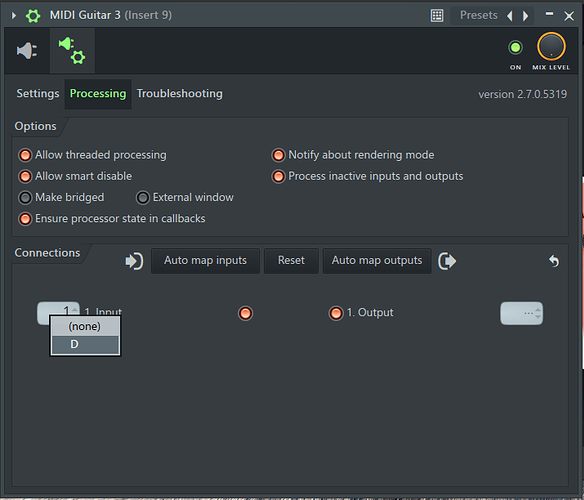This screenshot has width=584, height=500.
Task: Click the outputs arrow icon
Action: 447,261
